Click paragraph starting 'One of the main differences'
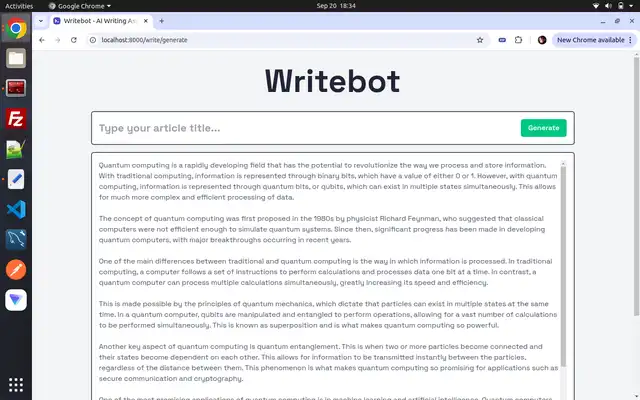 (325, 272)
